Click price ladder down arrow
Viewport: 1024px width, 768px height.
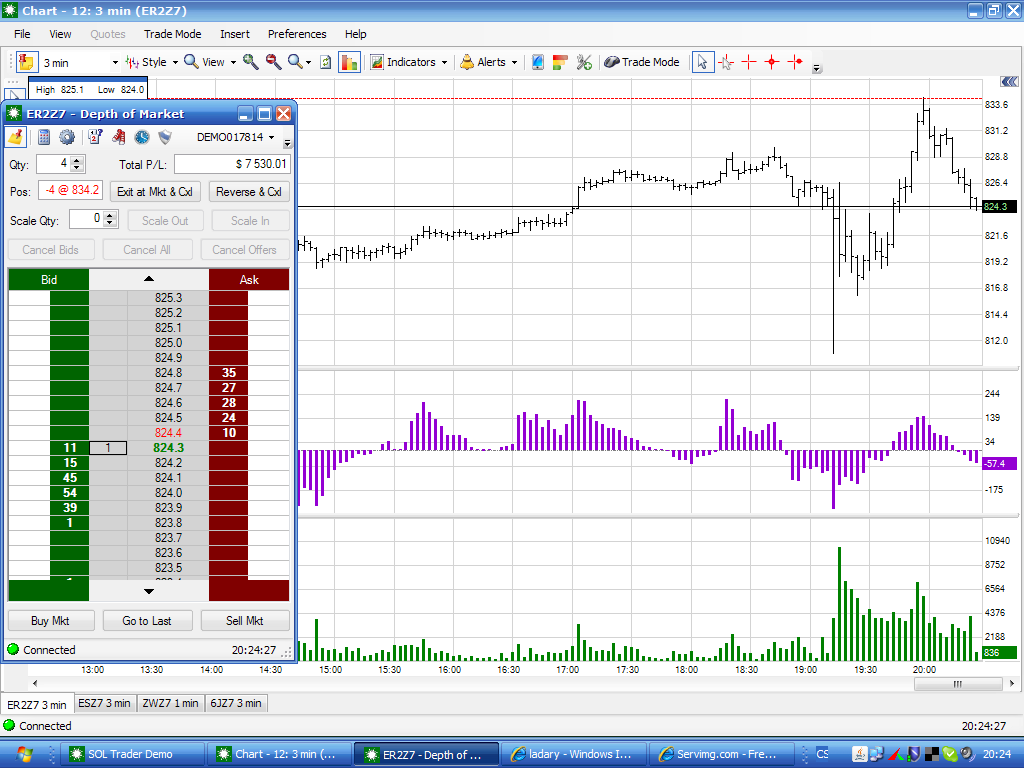point(149,591)
